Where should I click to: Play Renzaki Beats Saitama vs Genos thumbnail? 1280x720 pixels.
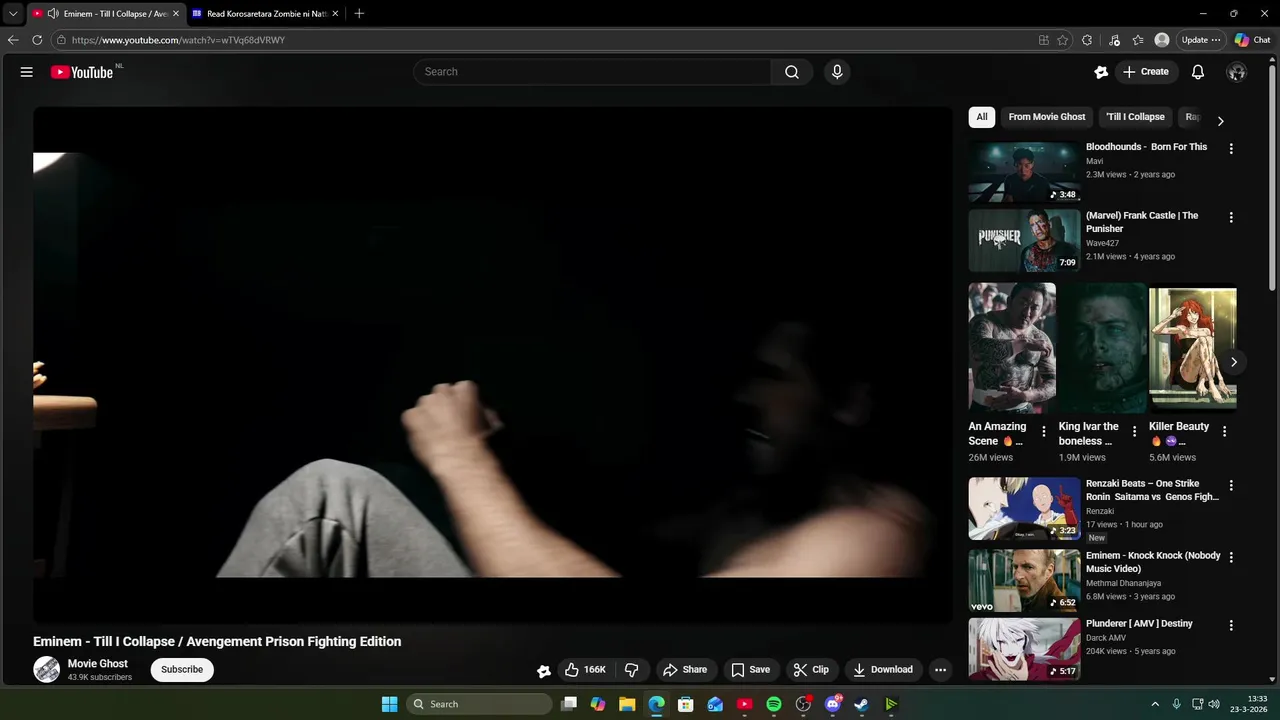click(x=1024, y=508)
